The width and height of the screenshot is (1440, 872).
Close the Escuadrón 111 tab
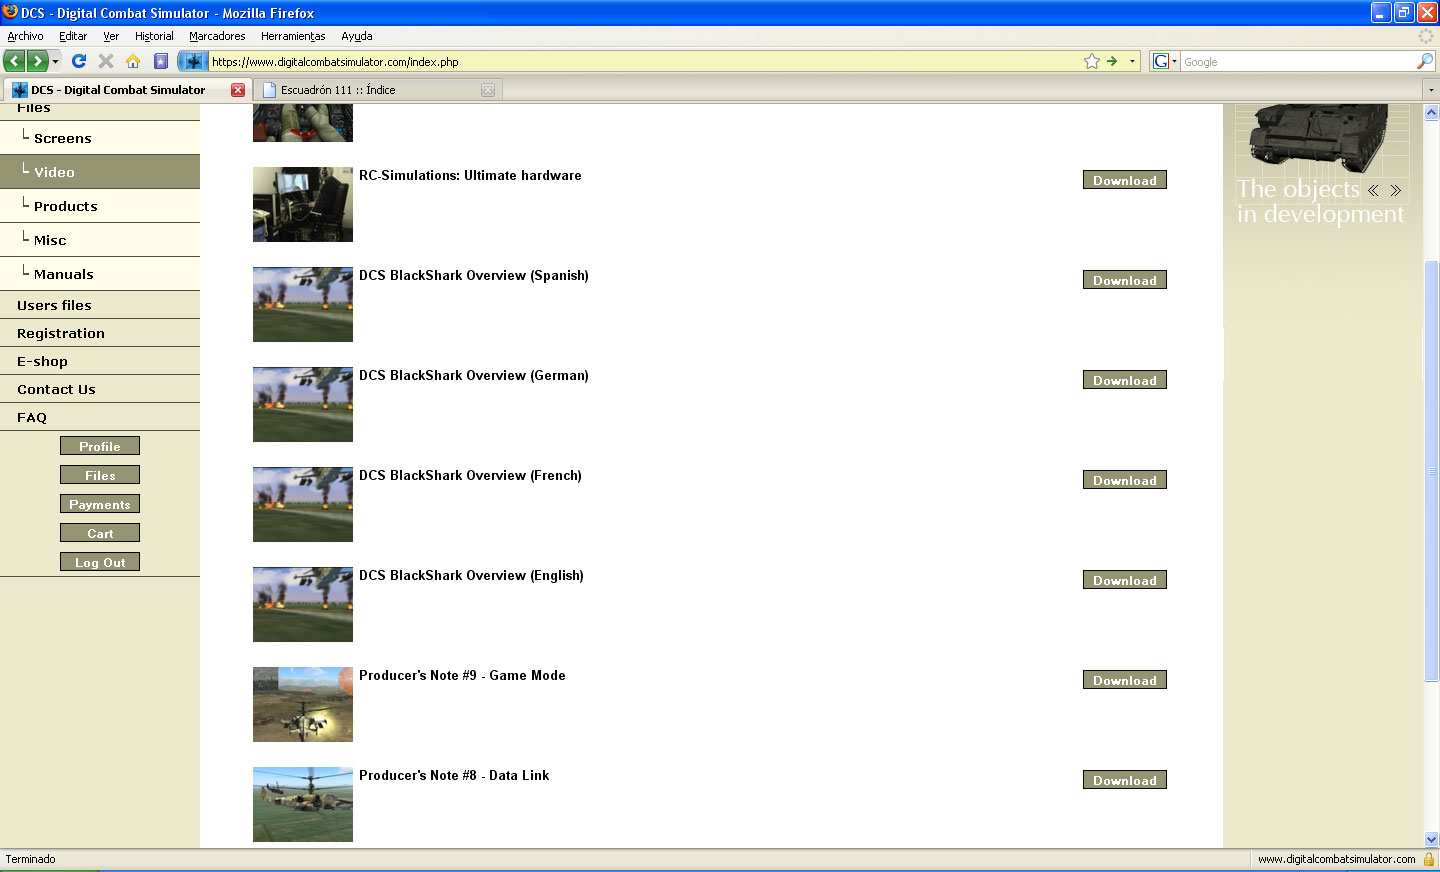click(x=488, y=90)
